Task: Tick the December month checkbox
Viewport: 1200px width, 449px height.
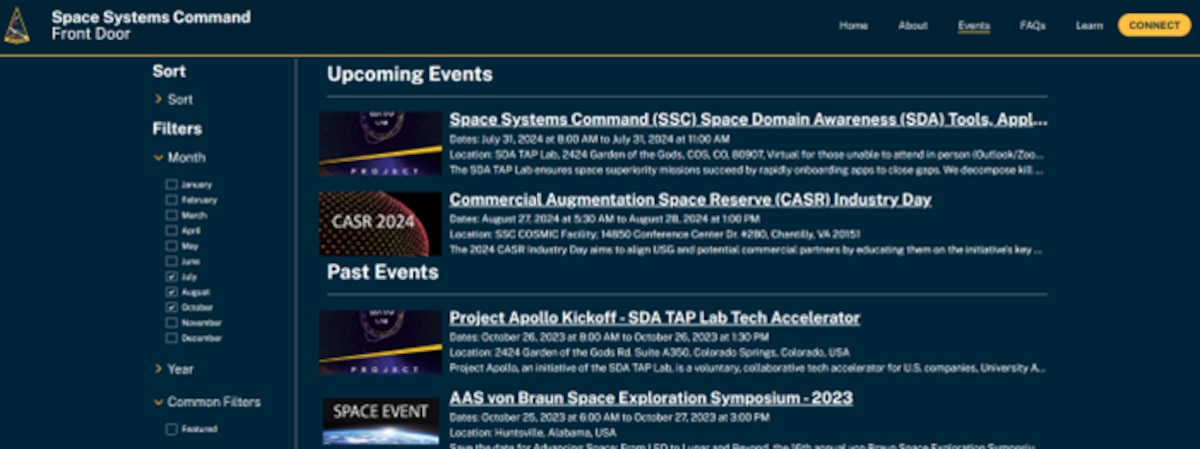Action: tap(172, 338)
